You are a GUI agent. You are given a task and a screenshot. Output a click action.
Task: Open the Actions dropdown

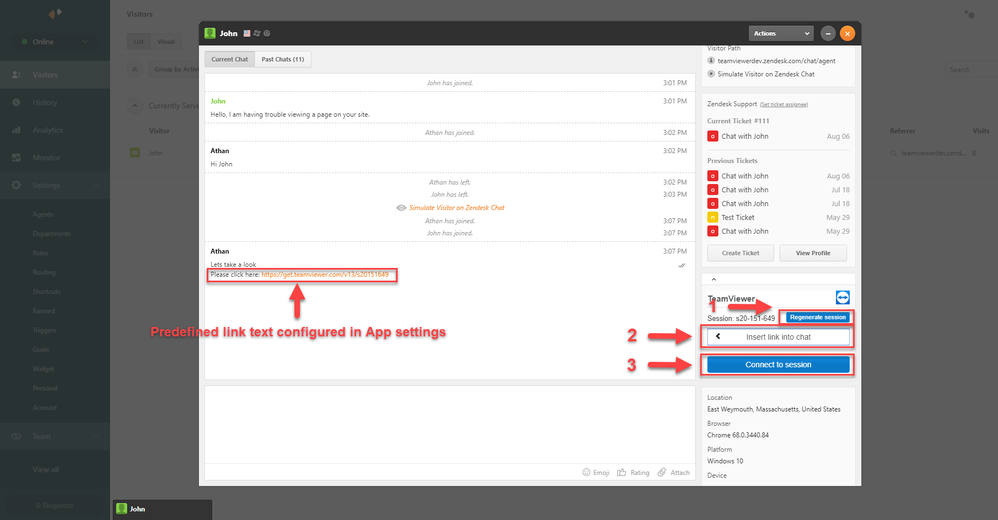[x=780, y=33]
